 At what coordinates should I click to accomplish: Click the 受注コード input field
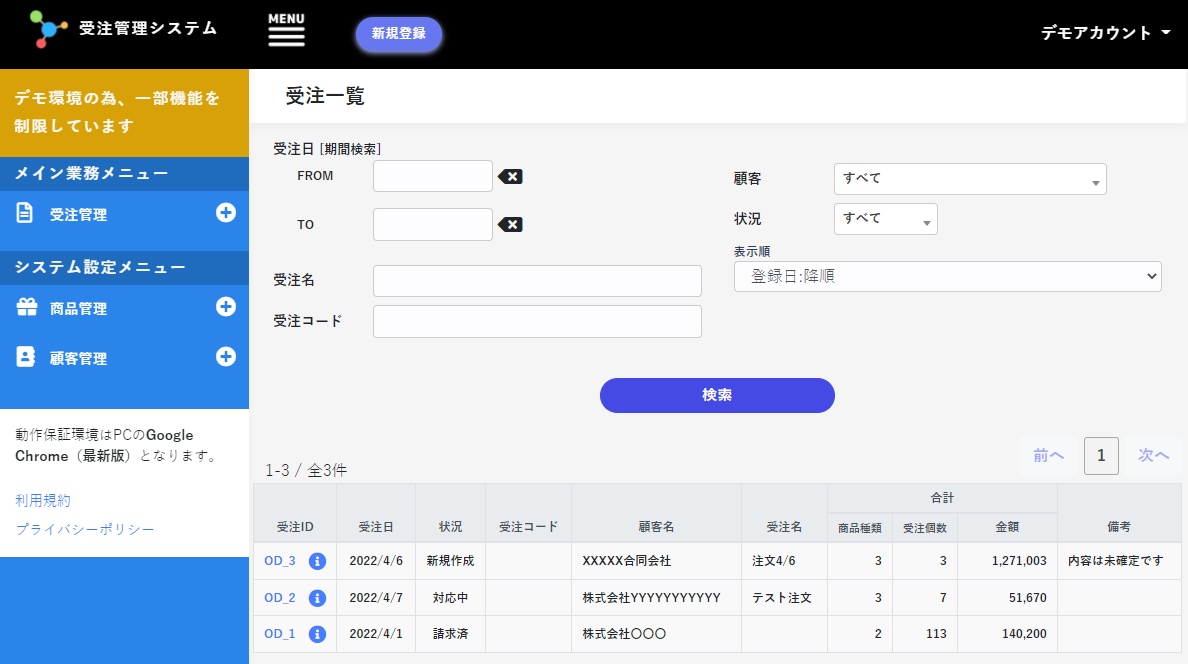click(x=537, y=321)
